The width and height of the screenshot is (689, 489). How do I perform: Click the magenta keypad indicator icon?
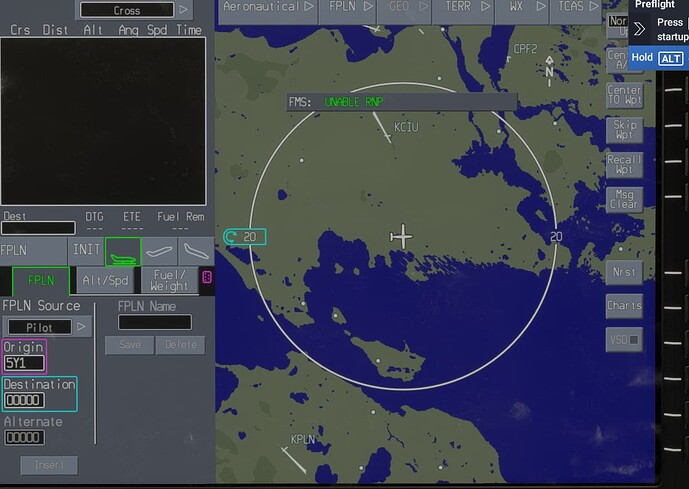coord(207,278)
